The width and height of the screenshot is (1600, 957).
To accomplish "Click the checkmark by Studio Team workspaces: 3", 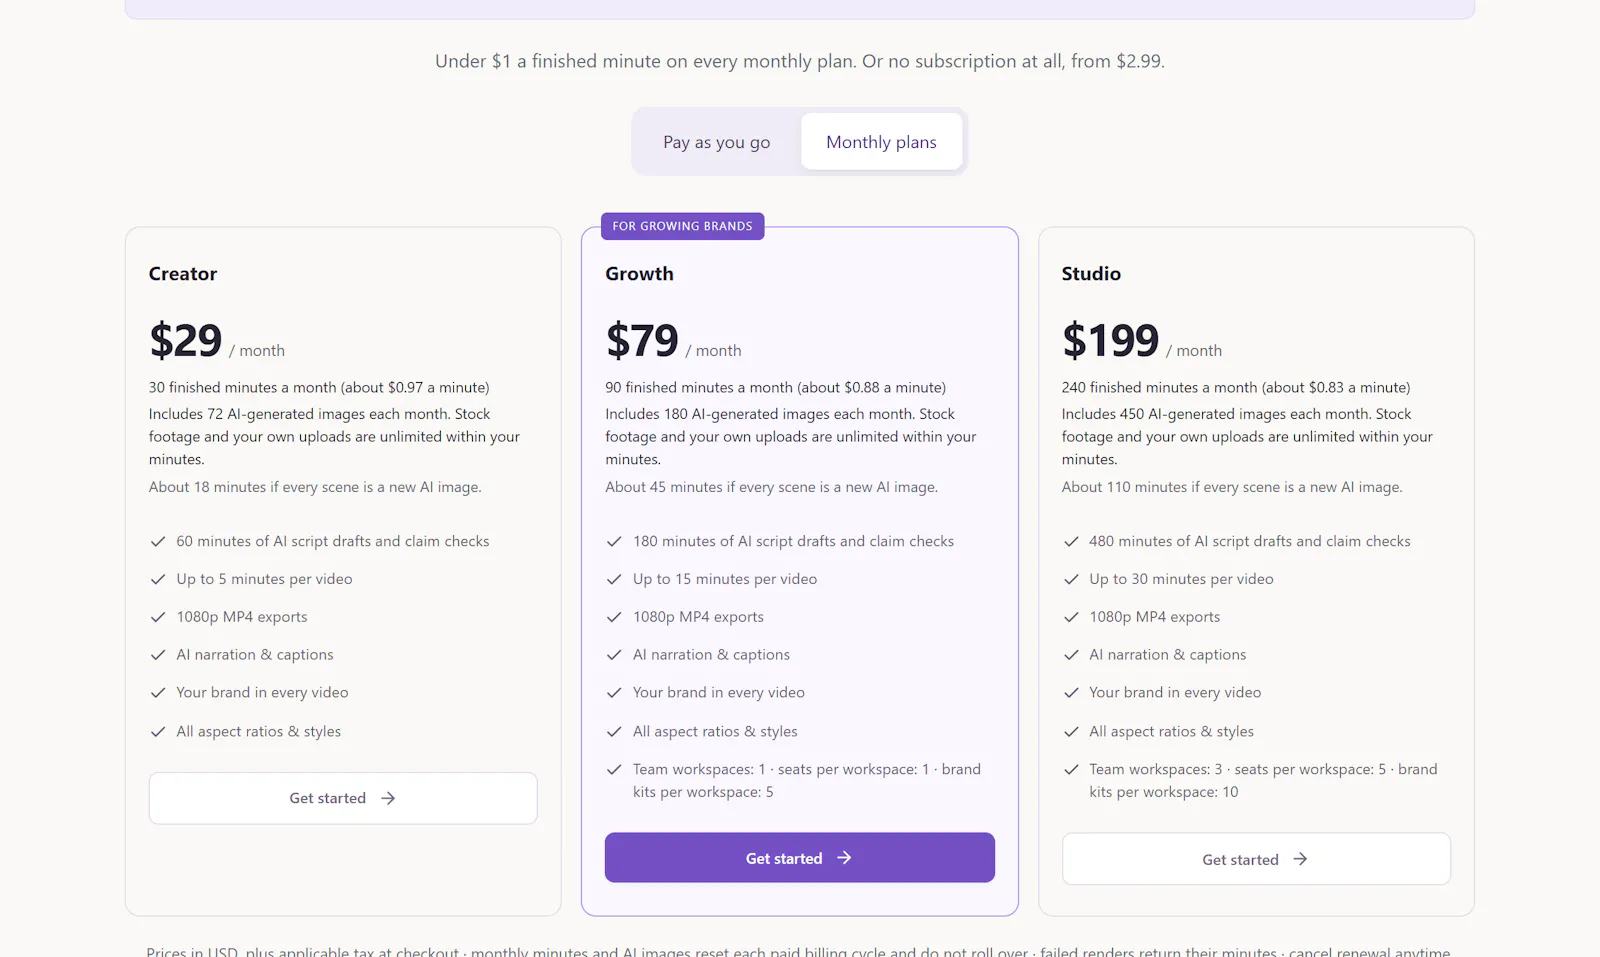I will (x=1071, y=769).
